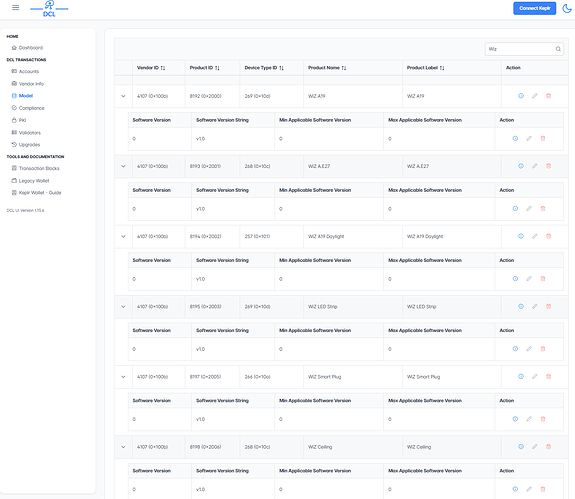
Task: Open Keplr Wallet - Guide link
Action: [x=36, y=193]
